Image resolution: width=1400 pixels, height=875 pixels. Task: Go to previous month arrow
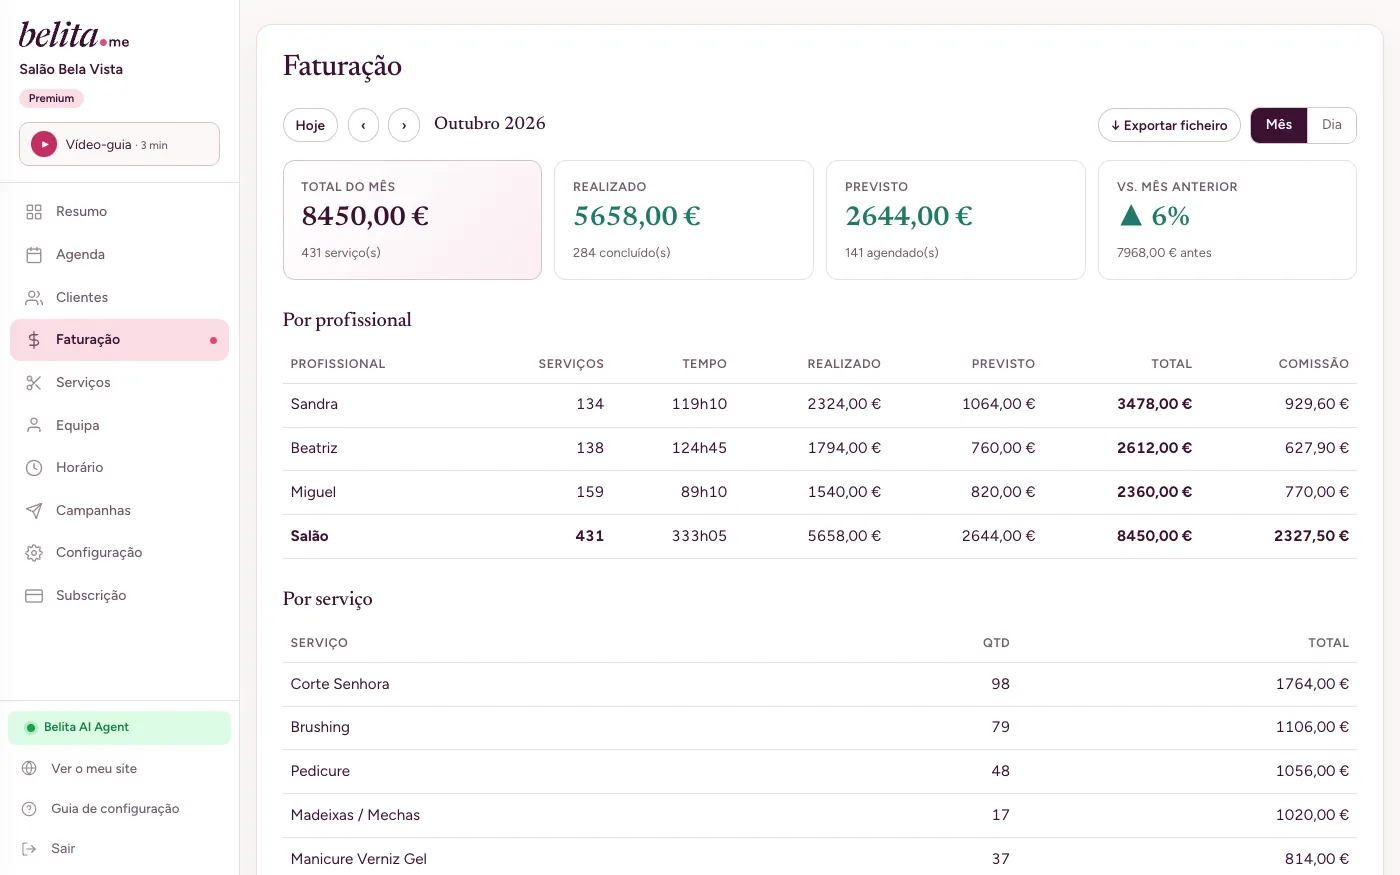pyautogui.click(x=363, y=125)
